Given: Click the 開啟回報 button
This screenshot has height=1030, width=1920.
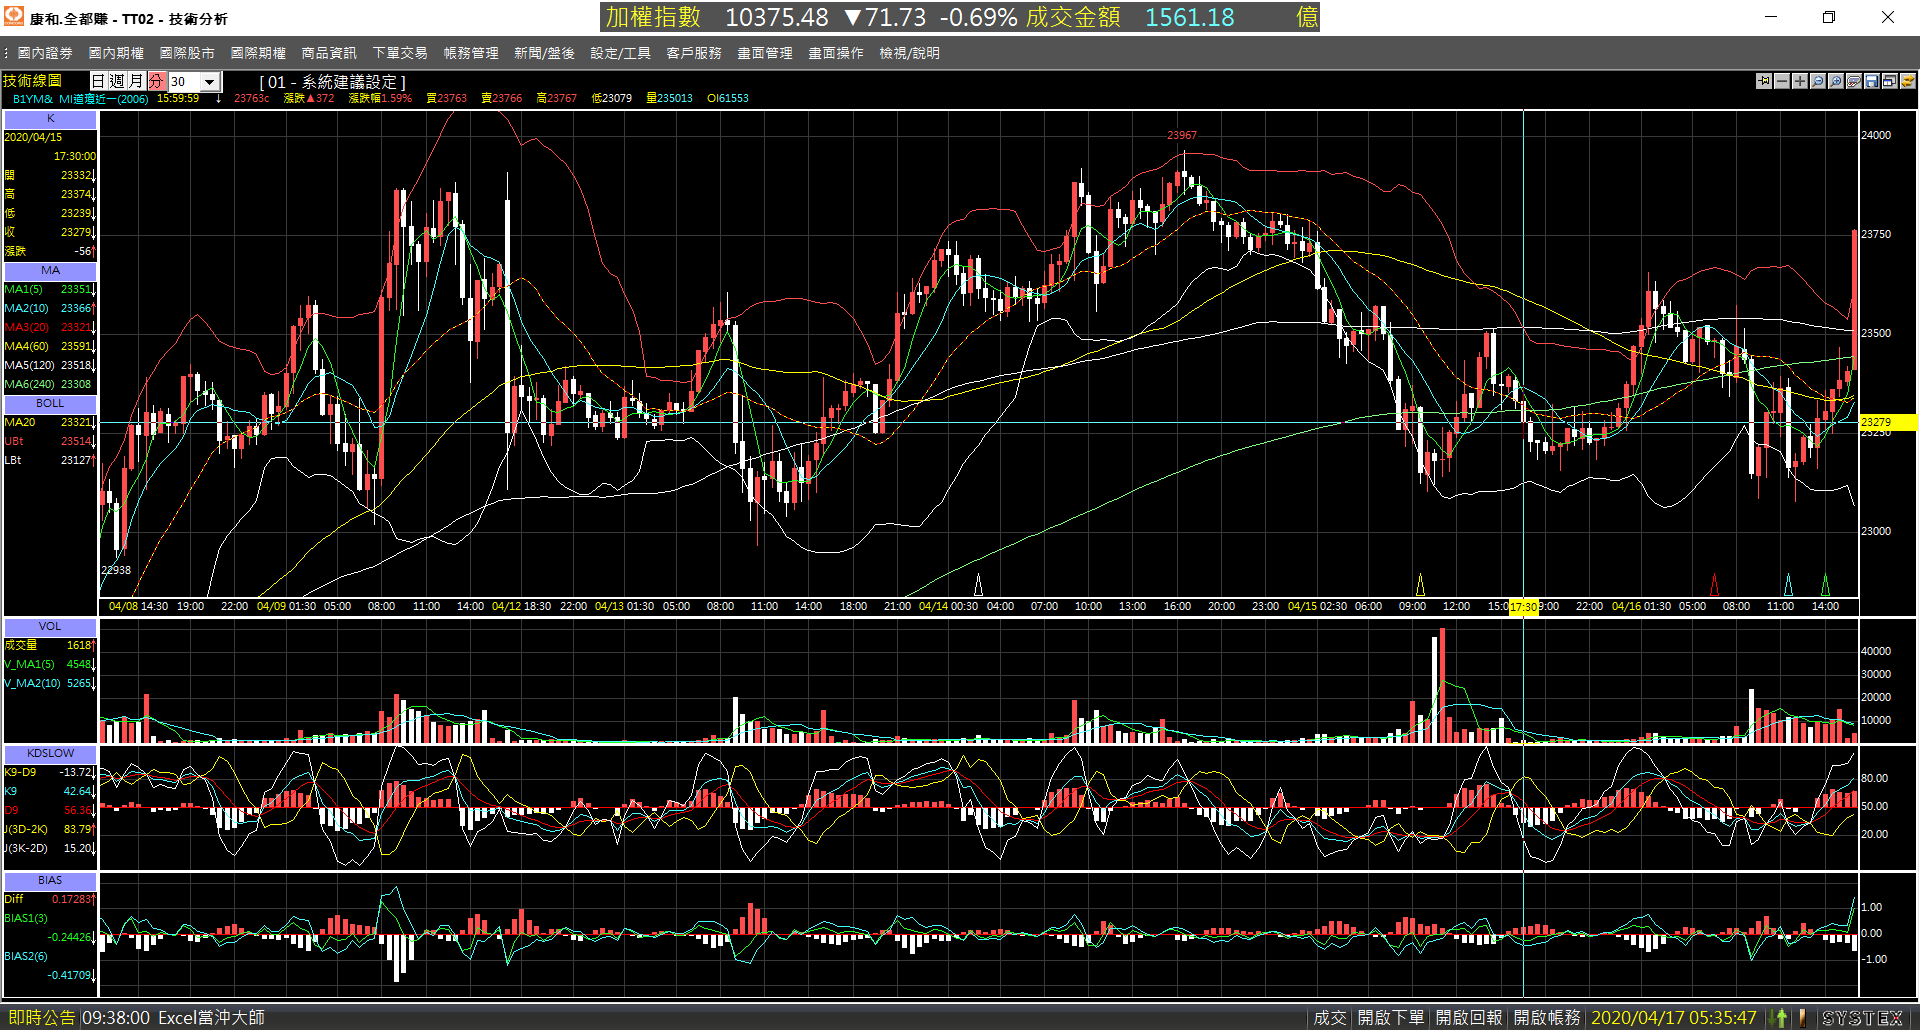Looking at the screenshot, I should 1468,1018.
